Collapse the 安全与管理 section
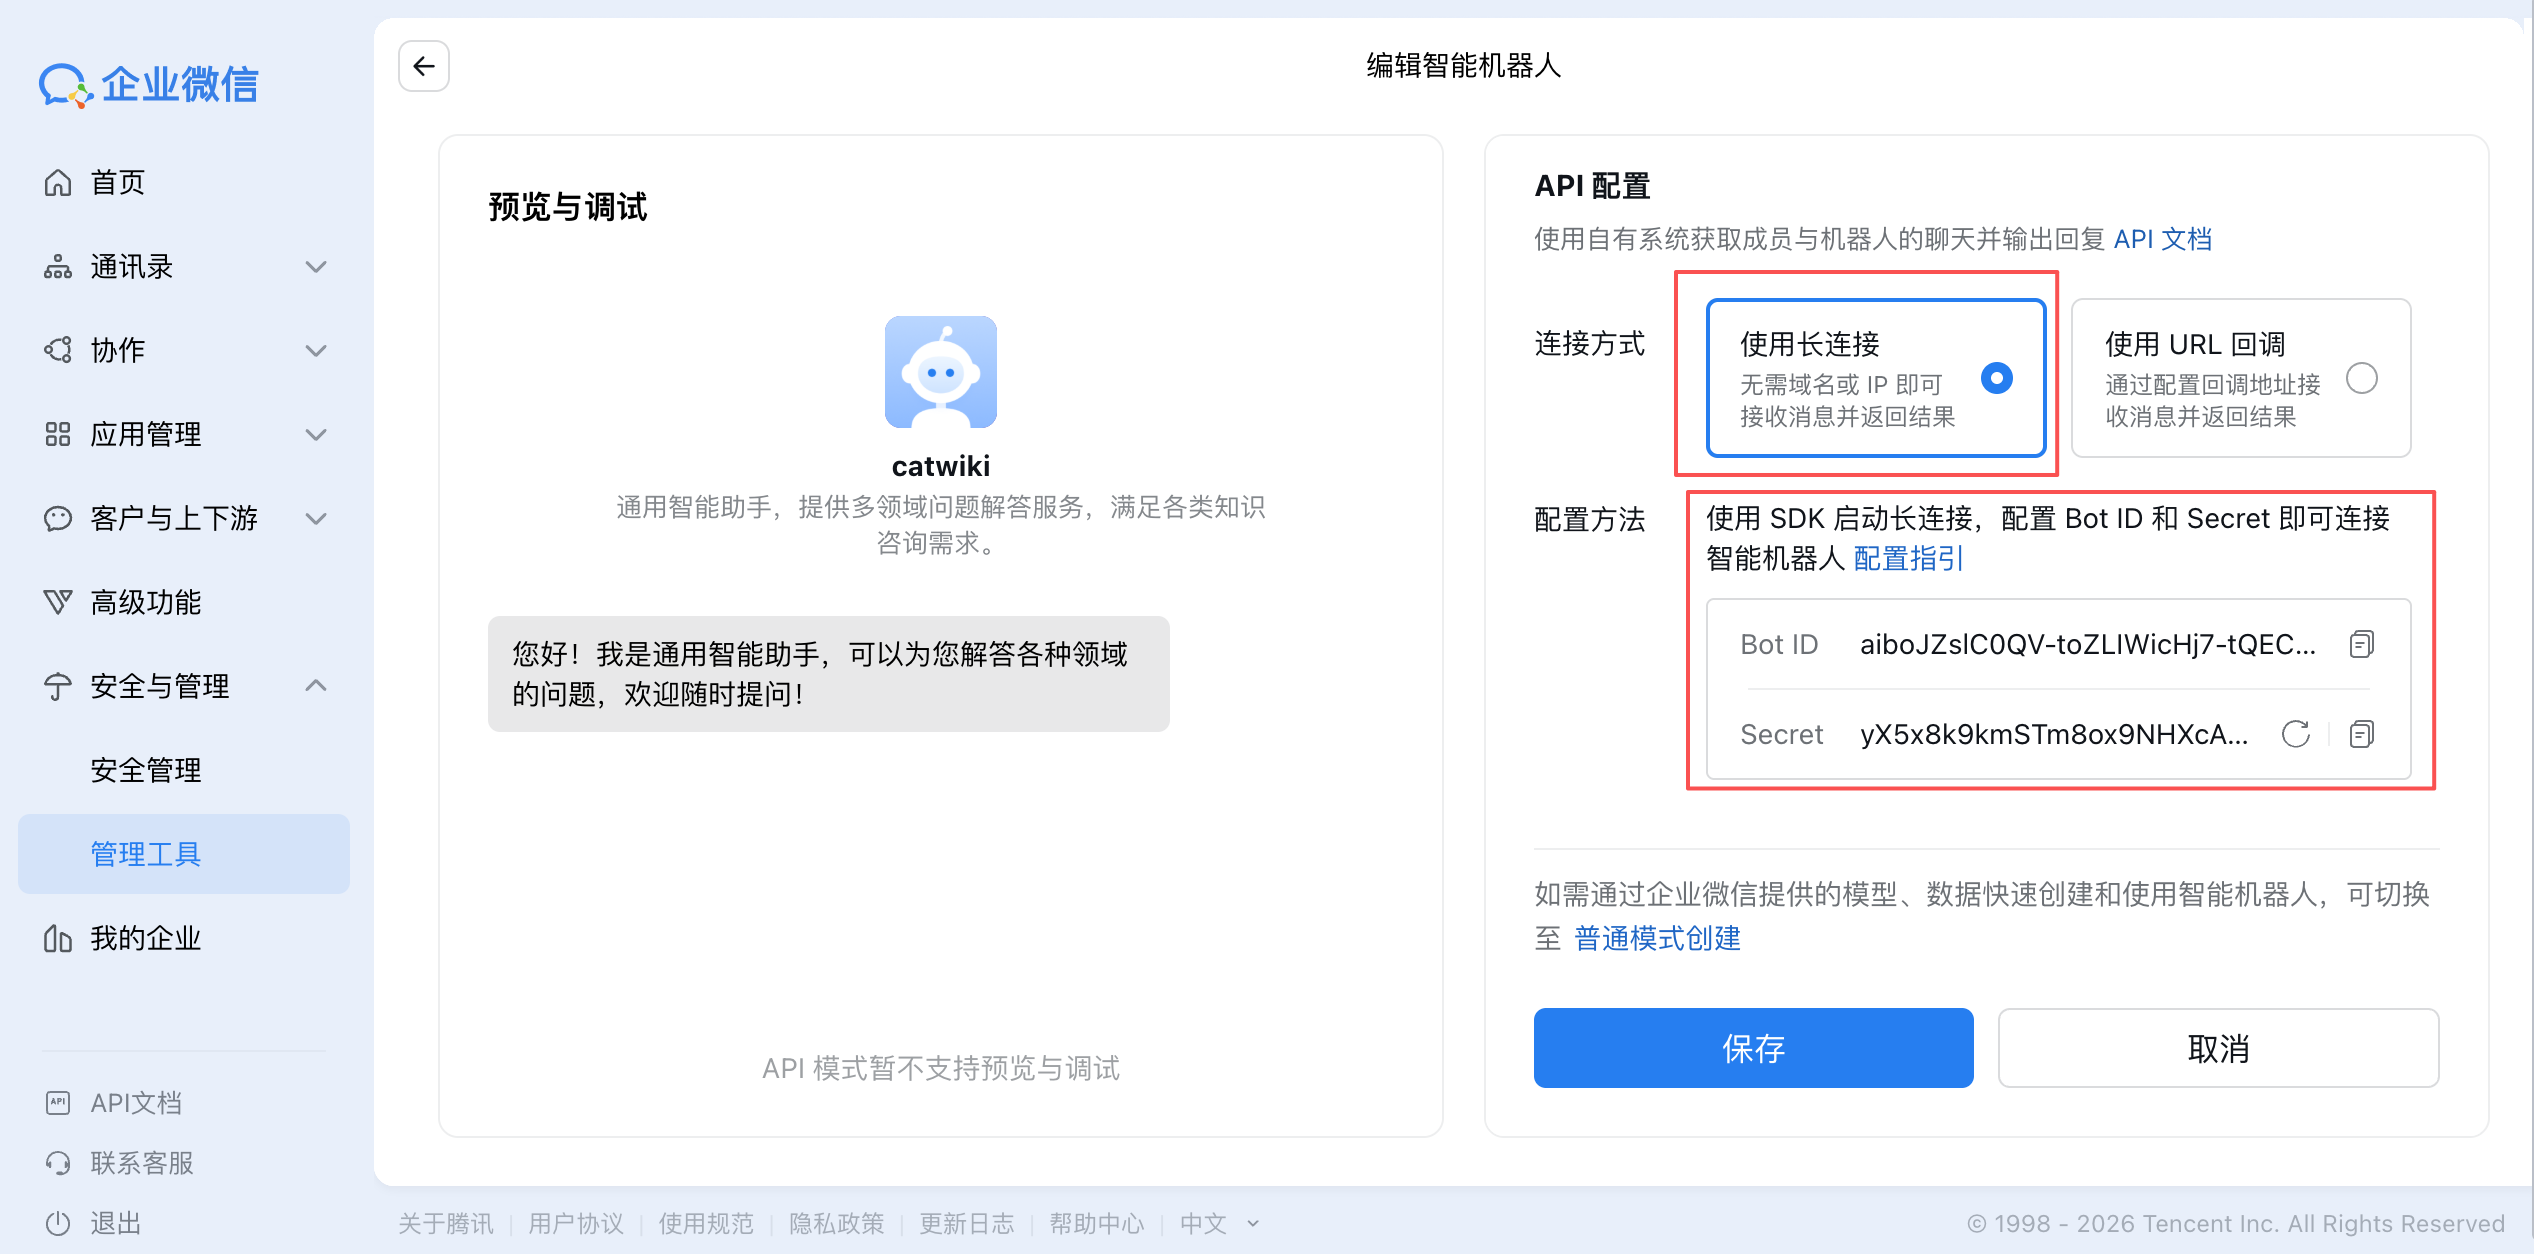 [x=318, y=685]
